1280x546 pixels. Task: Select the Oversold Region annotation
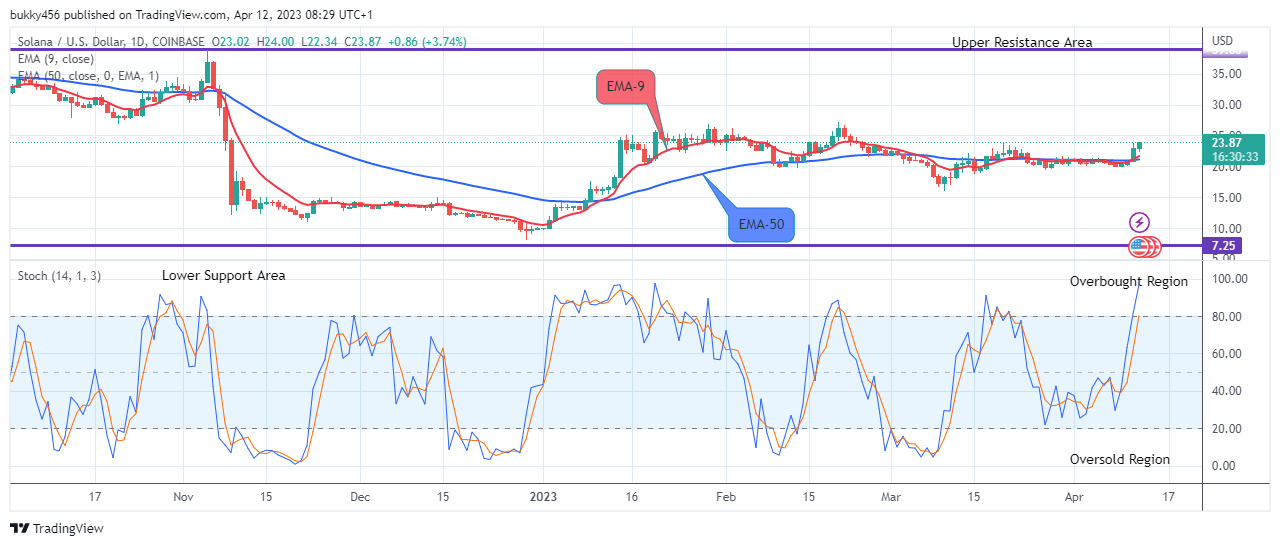click(x=1120, y=459)
